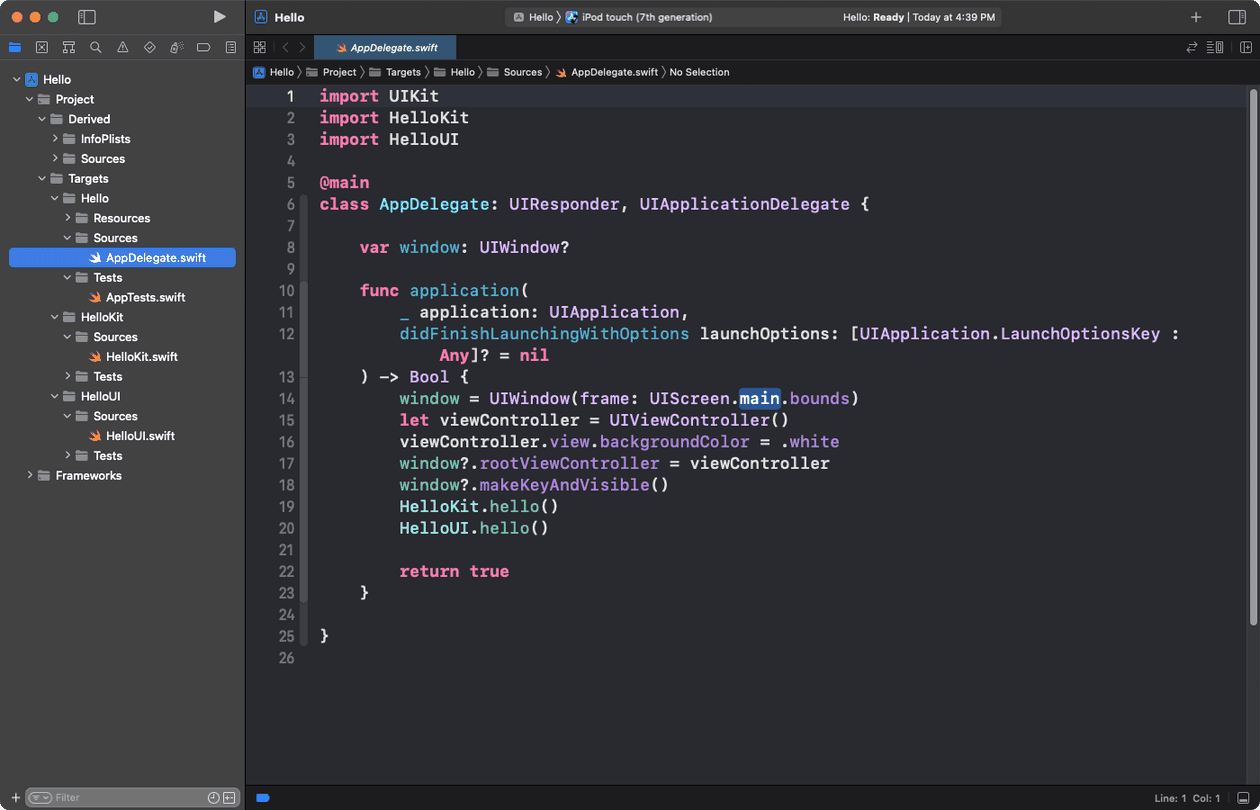1260x810 pixels.
Task: Expand the Frameworks group
Action: [x=29, y=475]
